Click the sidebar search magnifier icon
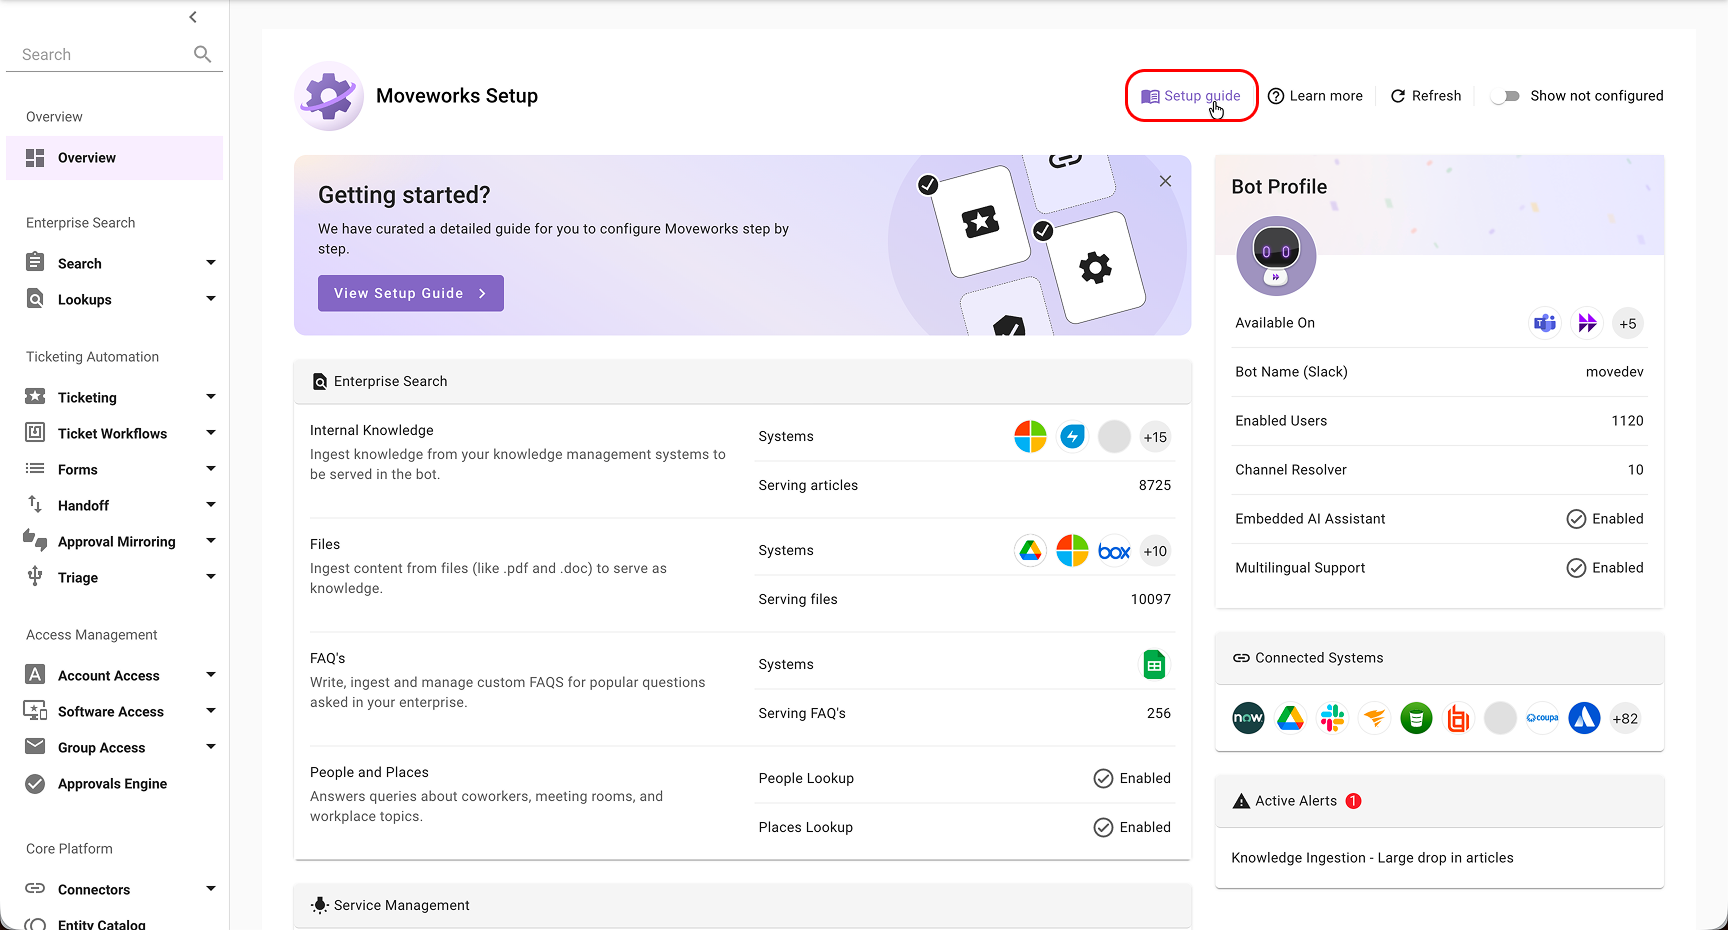Viewport: 1728px width, 930px height. 202,54
